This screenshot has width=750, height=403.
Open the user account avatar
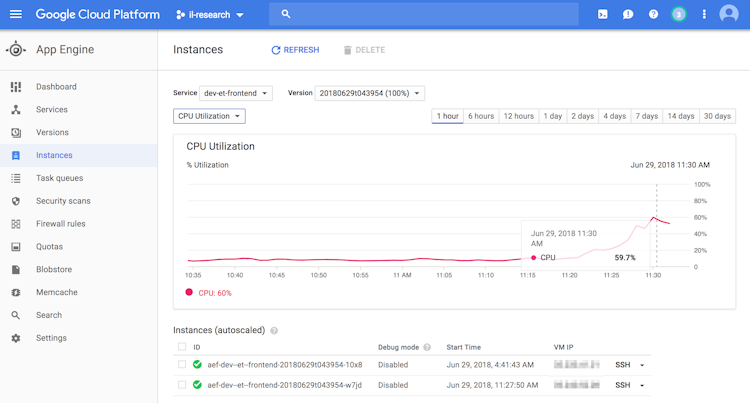tap(729, 14)
